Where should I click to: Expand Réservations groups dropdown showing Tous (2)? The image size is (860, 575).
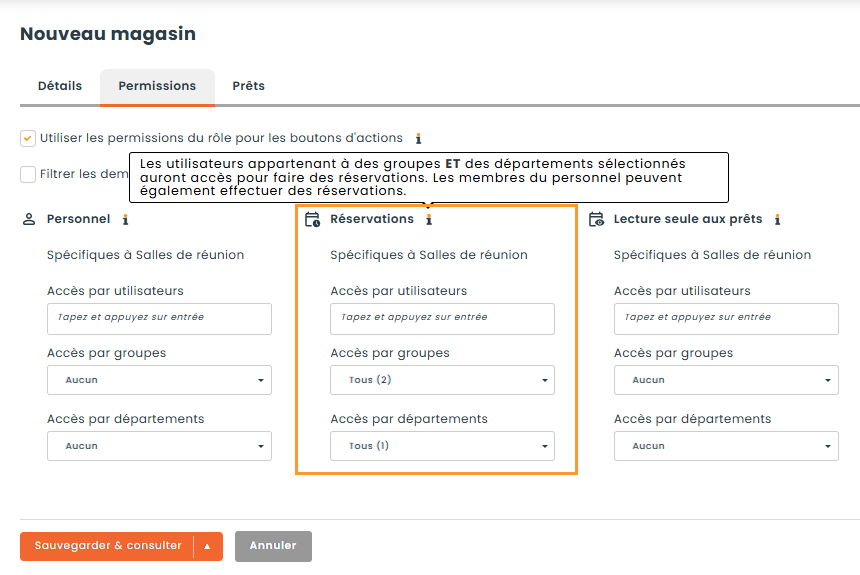tap(443, 380)
